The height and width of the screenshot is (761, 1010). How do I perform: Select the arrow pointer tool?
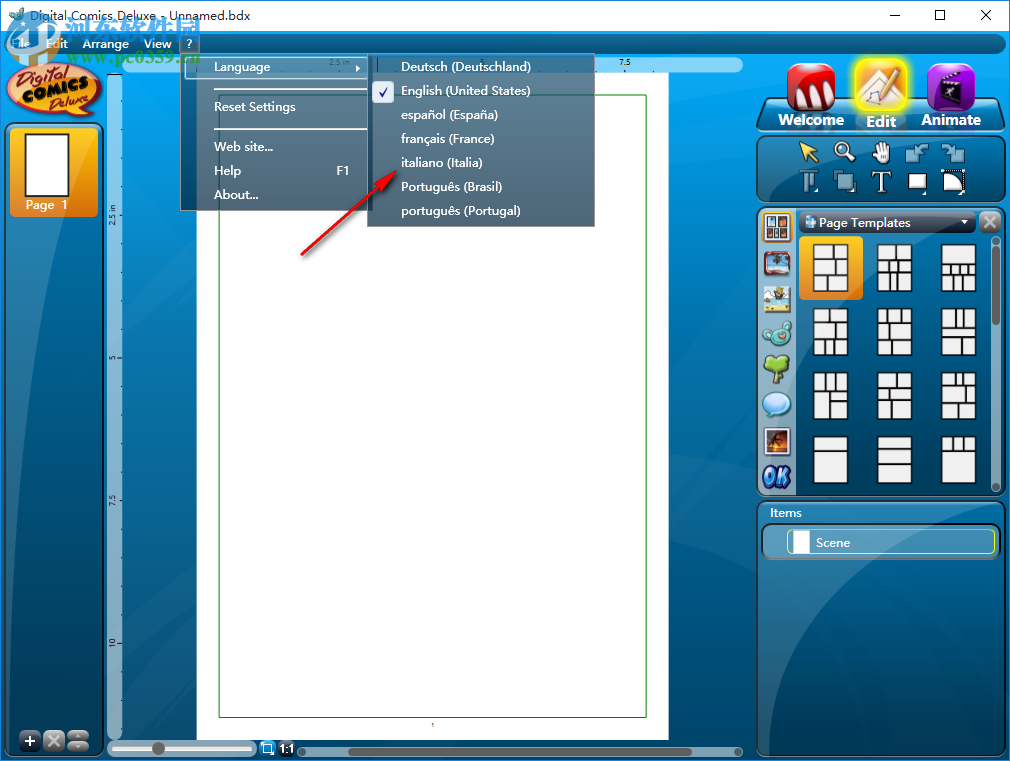808,152
